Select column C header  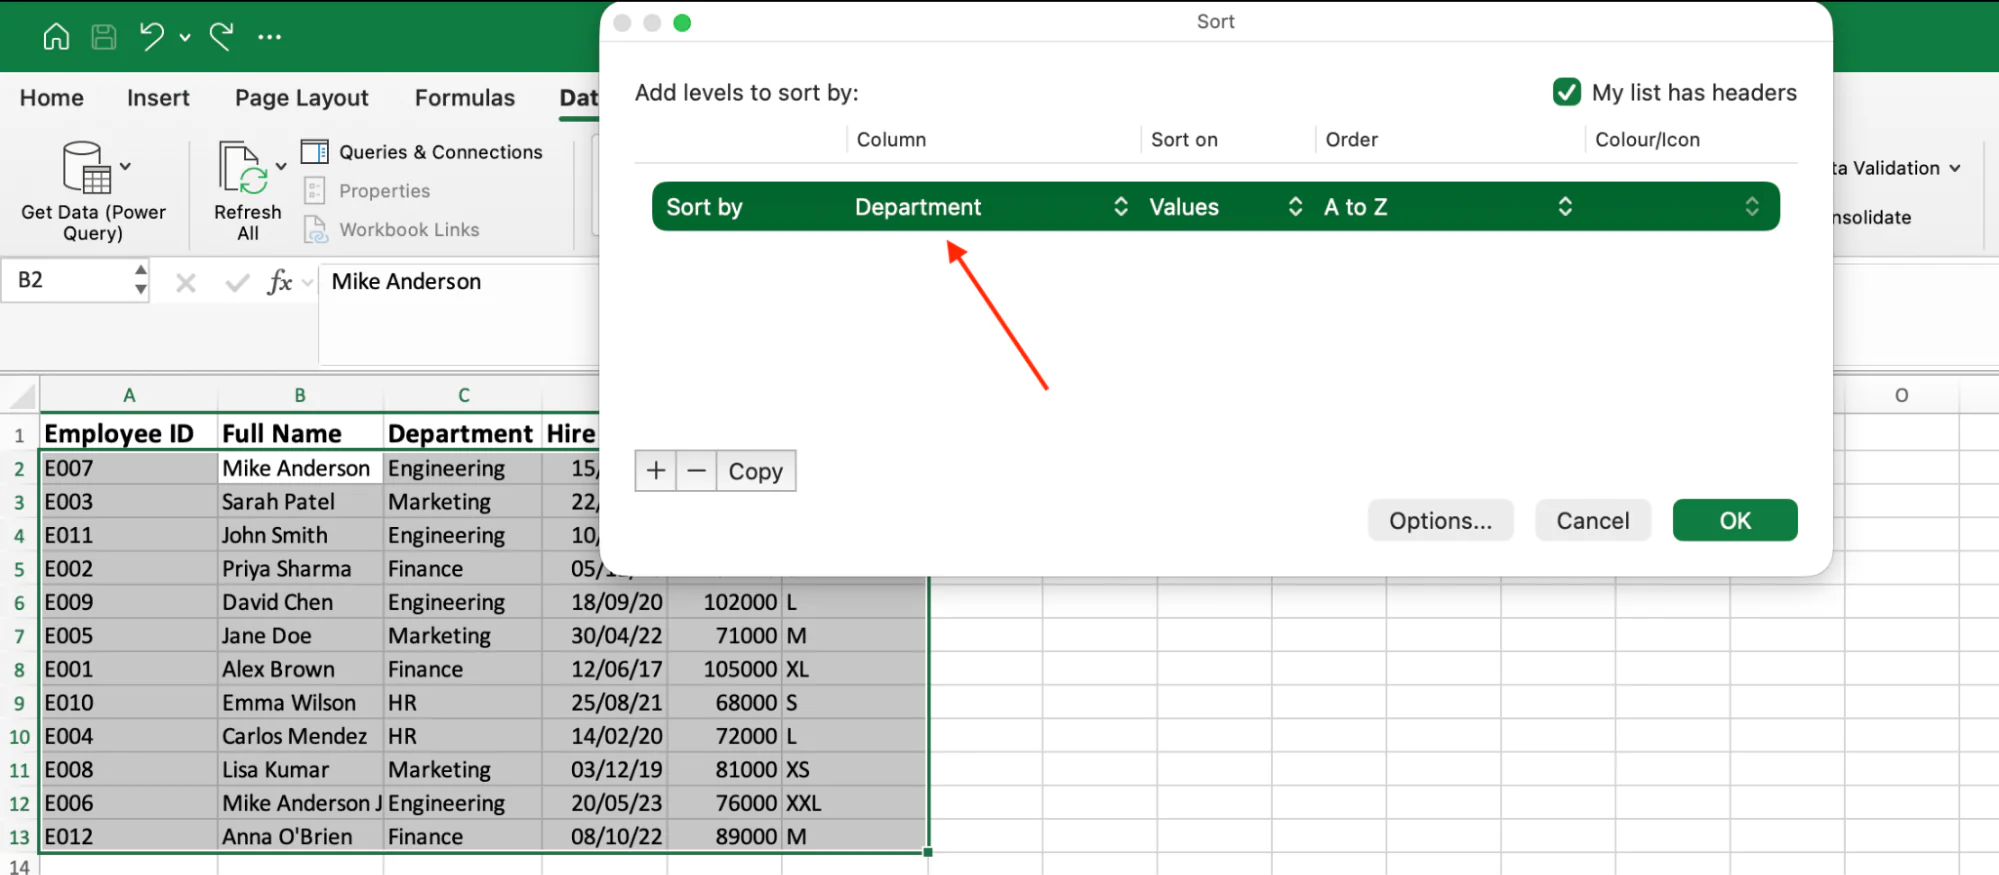(x=464, y=395)
